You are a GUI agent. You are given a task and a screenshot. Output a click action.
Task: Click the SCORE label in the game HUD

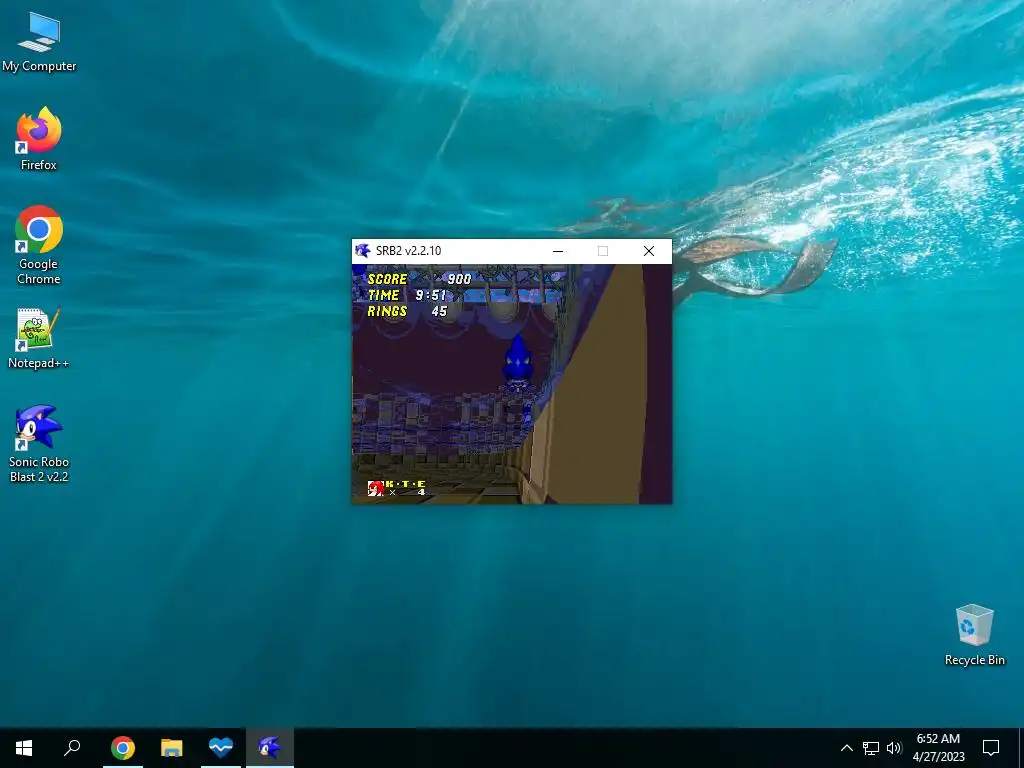point(387,279)
